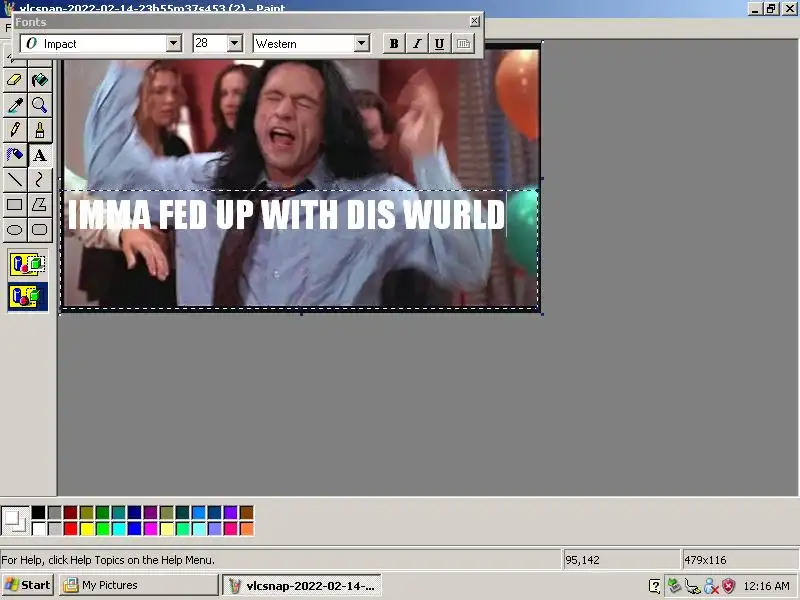Click the 12:16 AM taskbar clock
The height and width of the screenshot is (600, 800).
point(766,586)
